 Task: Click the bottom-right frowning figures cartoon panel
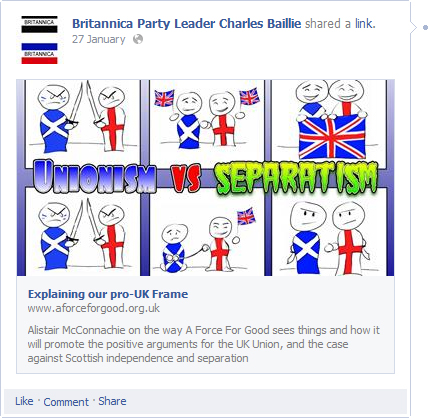(329, 233)
